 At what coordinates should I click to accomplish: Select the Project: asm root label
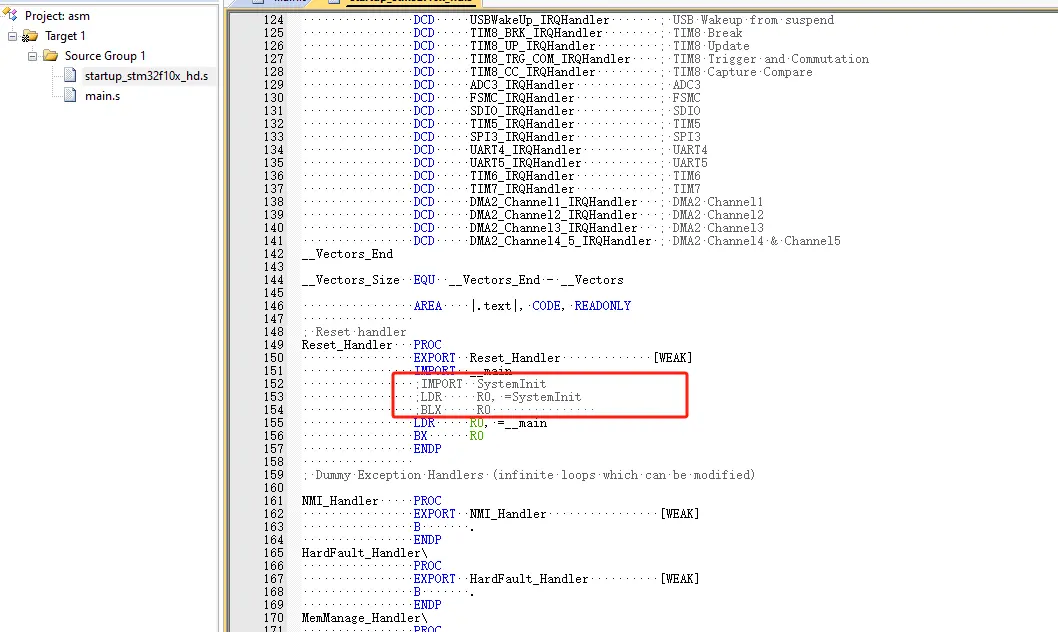click(x=57, y=16)
